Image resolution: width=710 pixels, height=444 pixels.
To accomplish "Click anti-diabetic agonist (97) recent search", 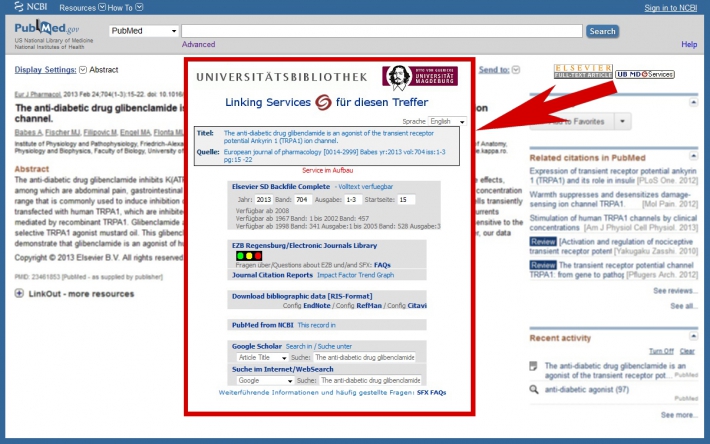I will click(x=586, y=389).
